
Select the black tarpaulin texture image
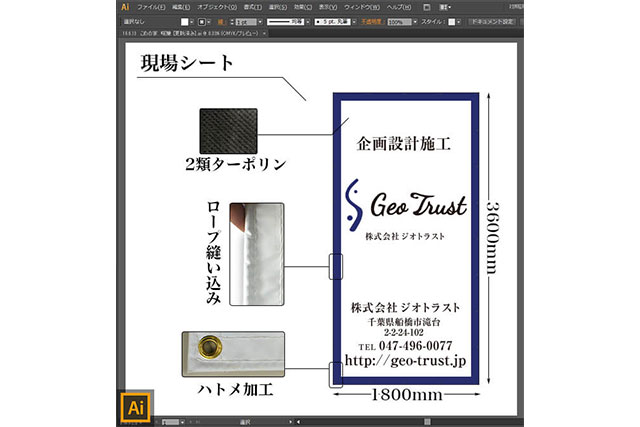[x=229, y=131]
